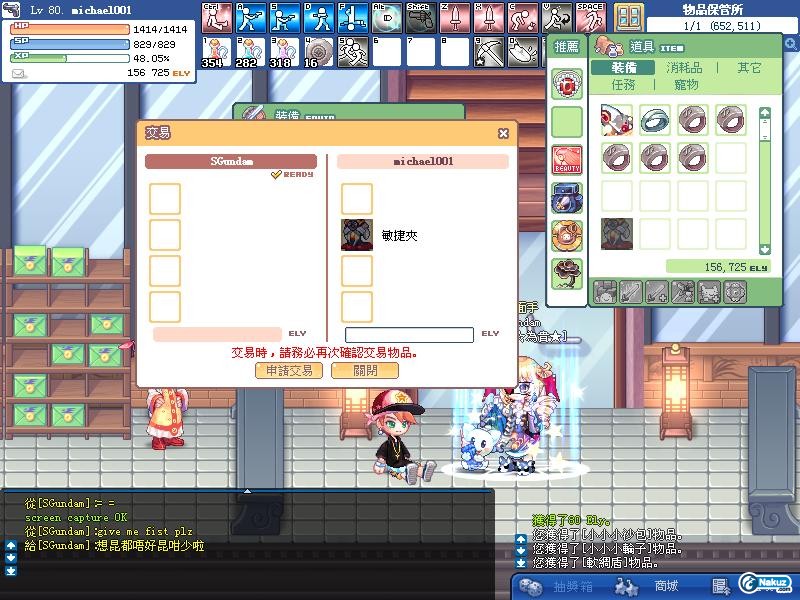Image resolution: width=800 pixels, height=600 pixels.
Task: Click the inventory scrollbar thumb
Action: pos(764,131)
